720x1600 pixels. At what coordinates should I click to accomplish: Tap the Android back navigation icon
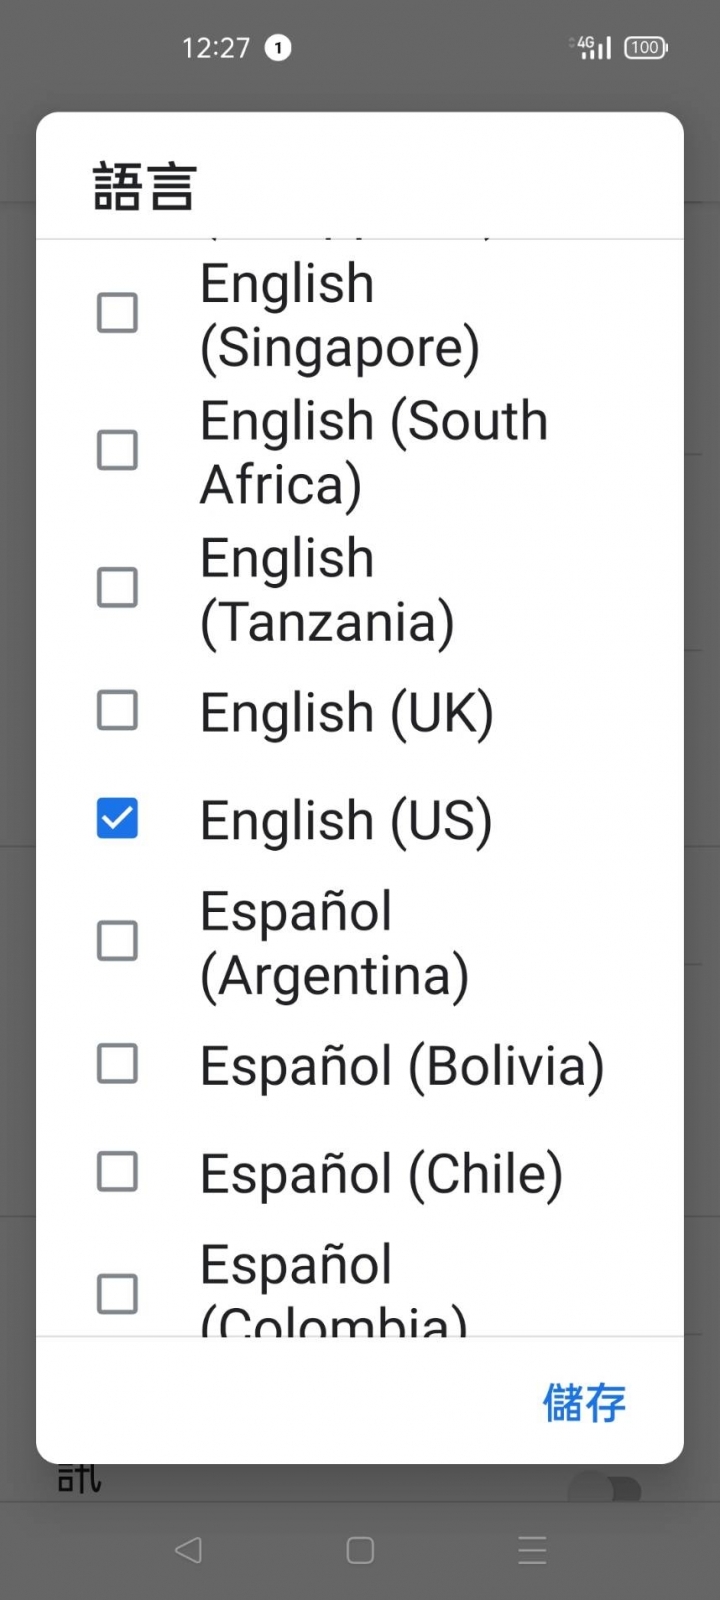(x=188, y=1550)
